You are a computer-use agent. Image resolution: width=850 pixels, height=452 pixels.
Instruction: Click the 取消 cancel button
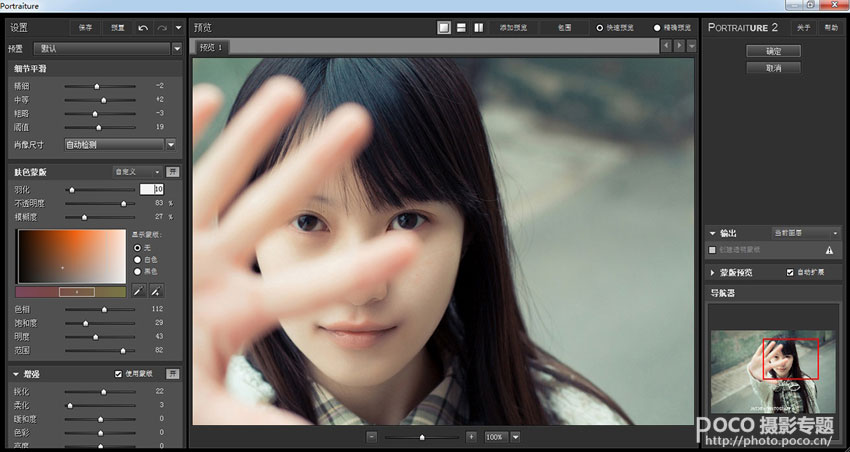(774, 68)
